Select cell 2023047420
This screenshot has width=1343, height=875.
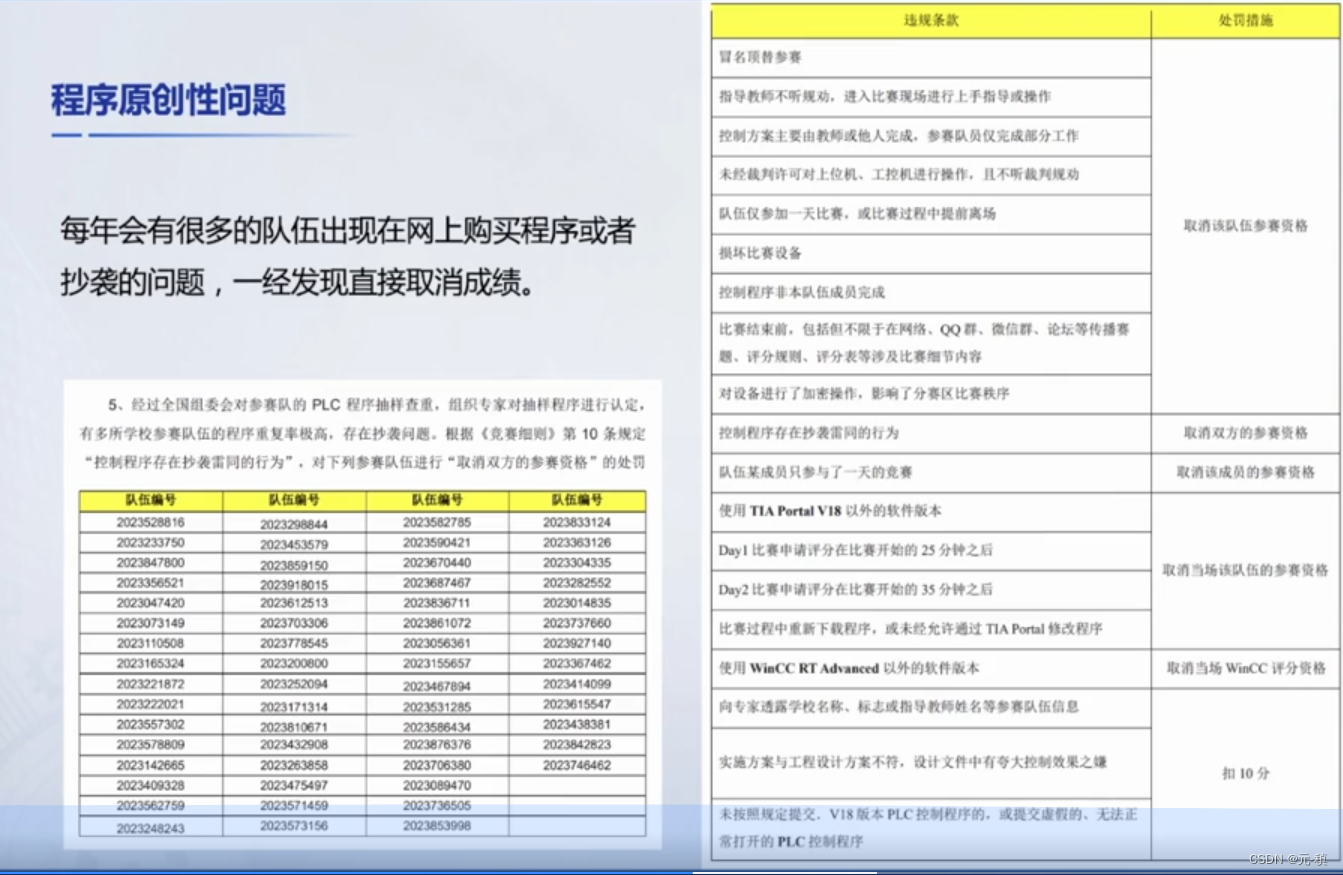tap(151, 603)
